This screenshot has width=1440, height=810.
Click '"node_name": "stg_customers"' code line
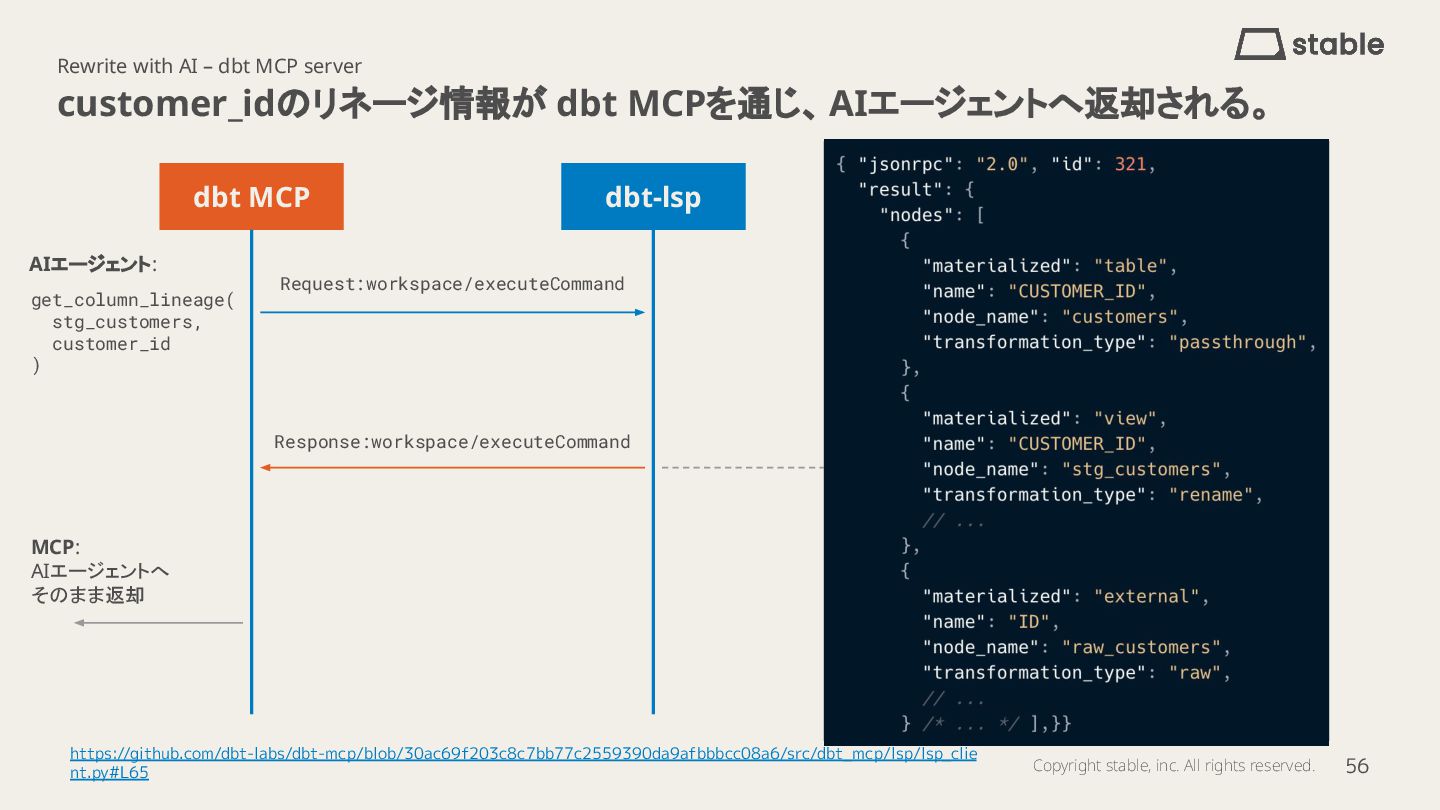(1076, 469)
